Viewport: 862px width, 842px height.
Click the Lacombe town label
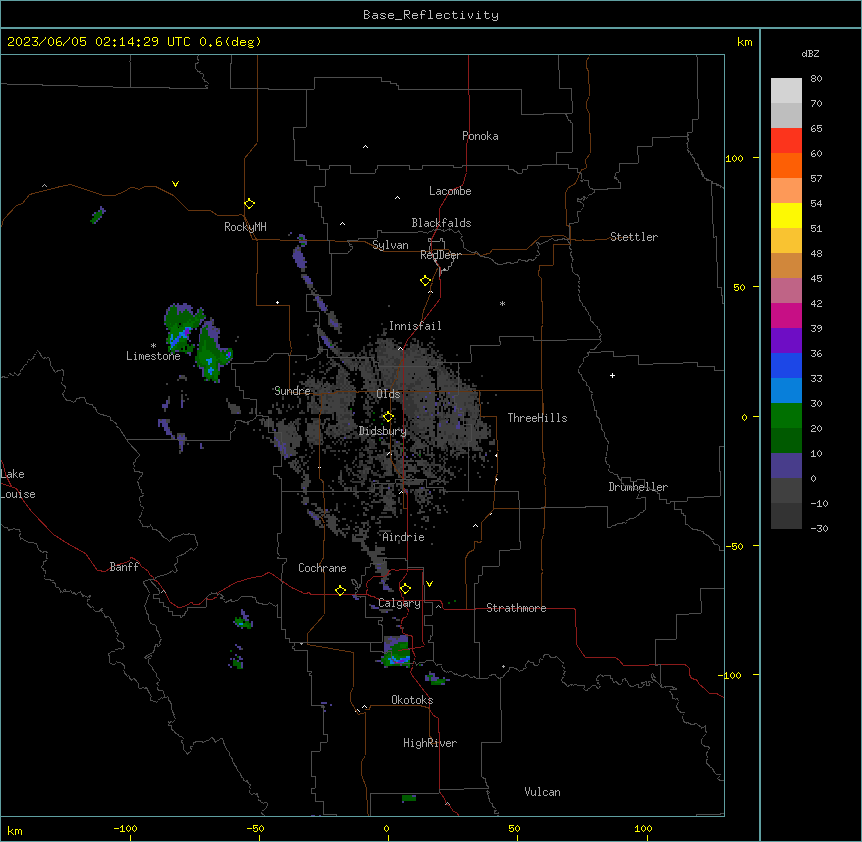pyautogui.click(x=450, y=191)
